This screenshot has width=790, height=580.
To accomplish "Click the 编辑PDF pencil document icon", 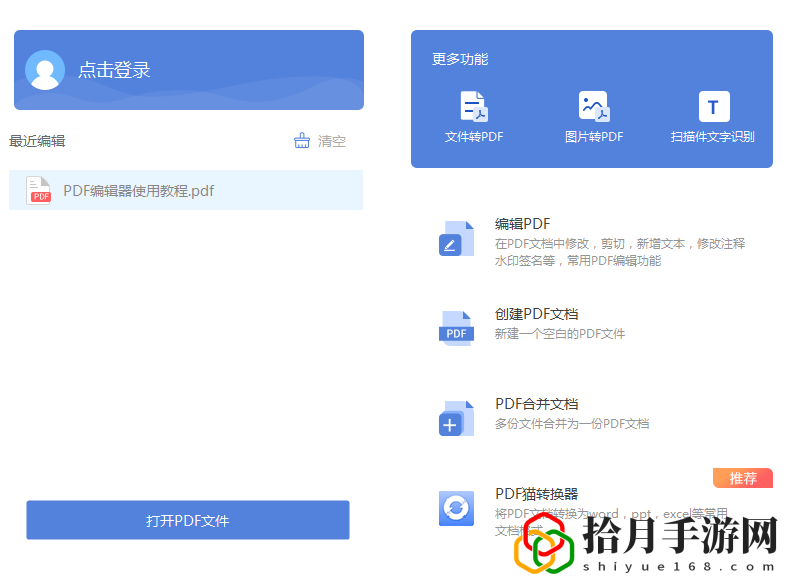I will pos(456,238).
